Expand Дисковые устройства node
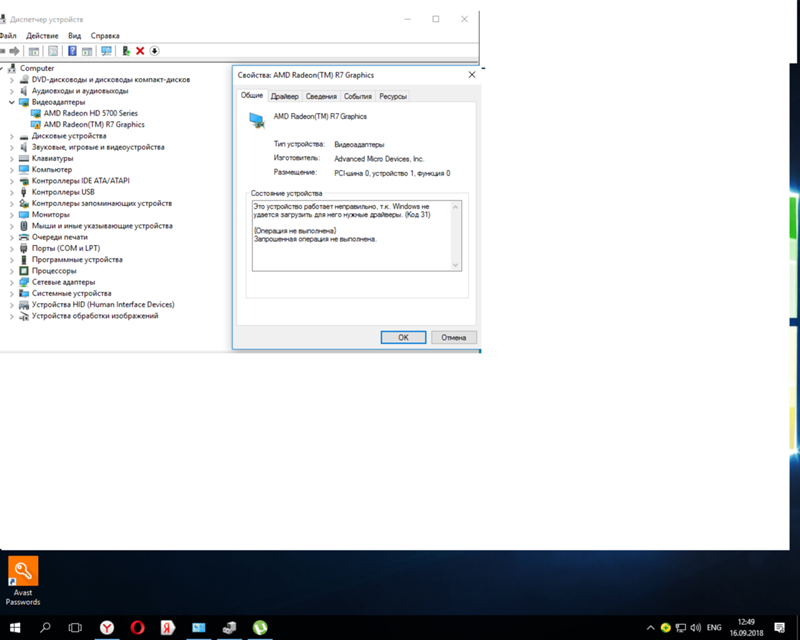800x640 pixels. click(12, 136)
